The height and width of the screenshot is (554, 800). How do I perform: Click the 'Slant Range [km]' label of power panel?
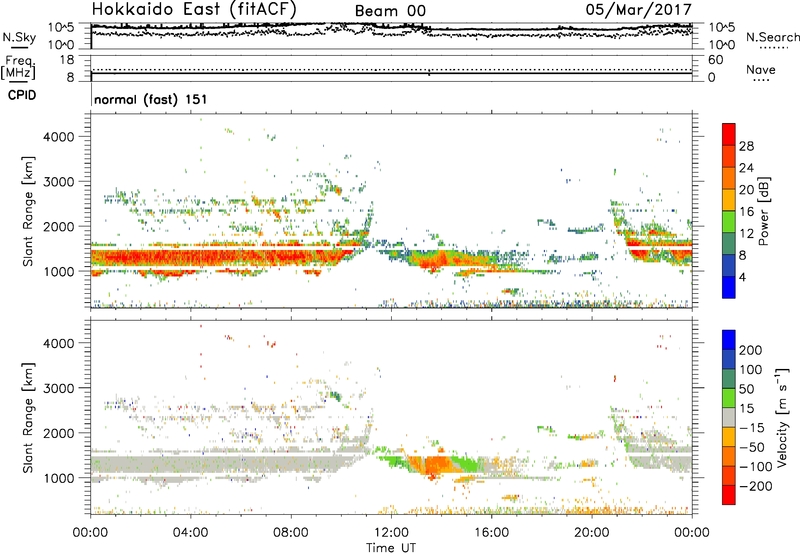pos(28,211)
